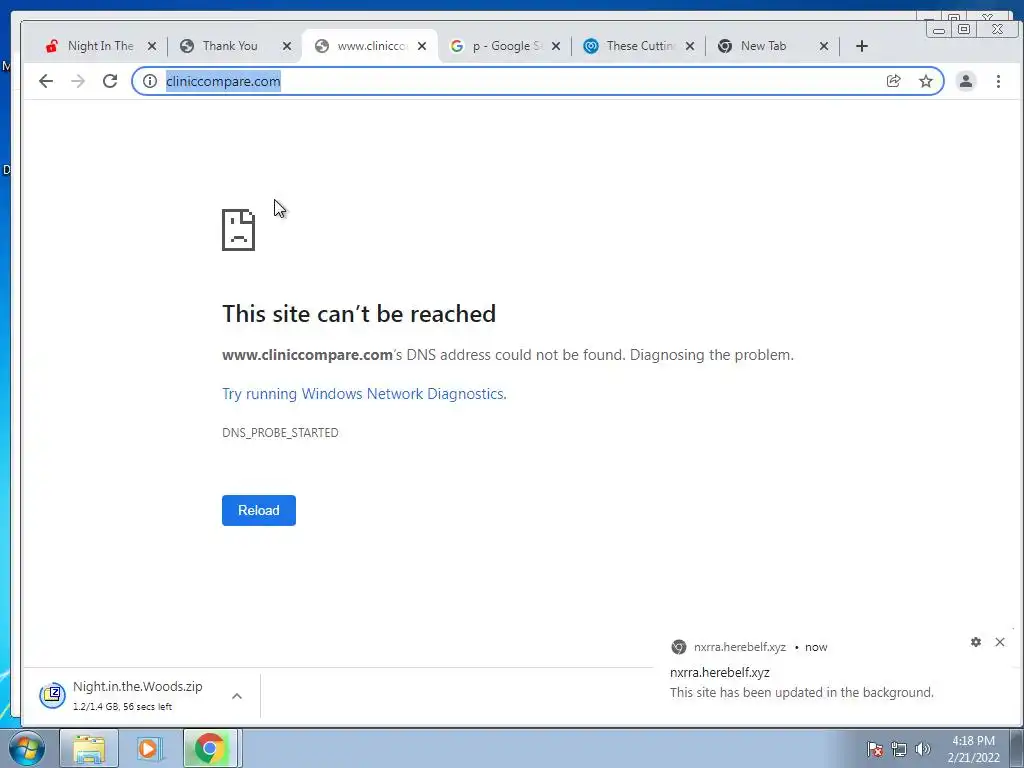This screenshot has width=1024, height=768.
Task: Switch to New Tab tab
Action: [773, 46]
